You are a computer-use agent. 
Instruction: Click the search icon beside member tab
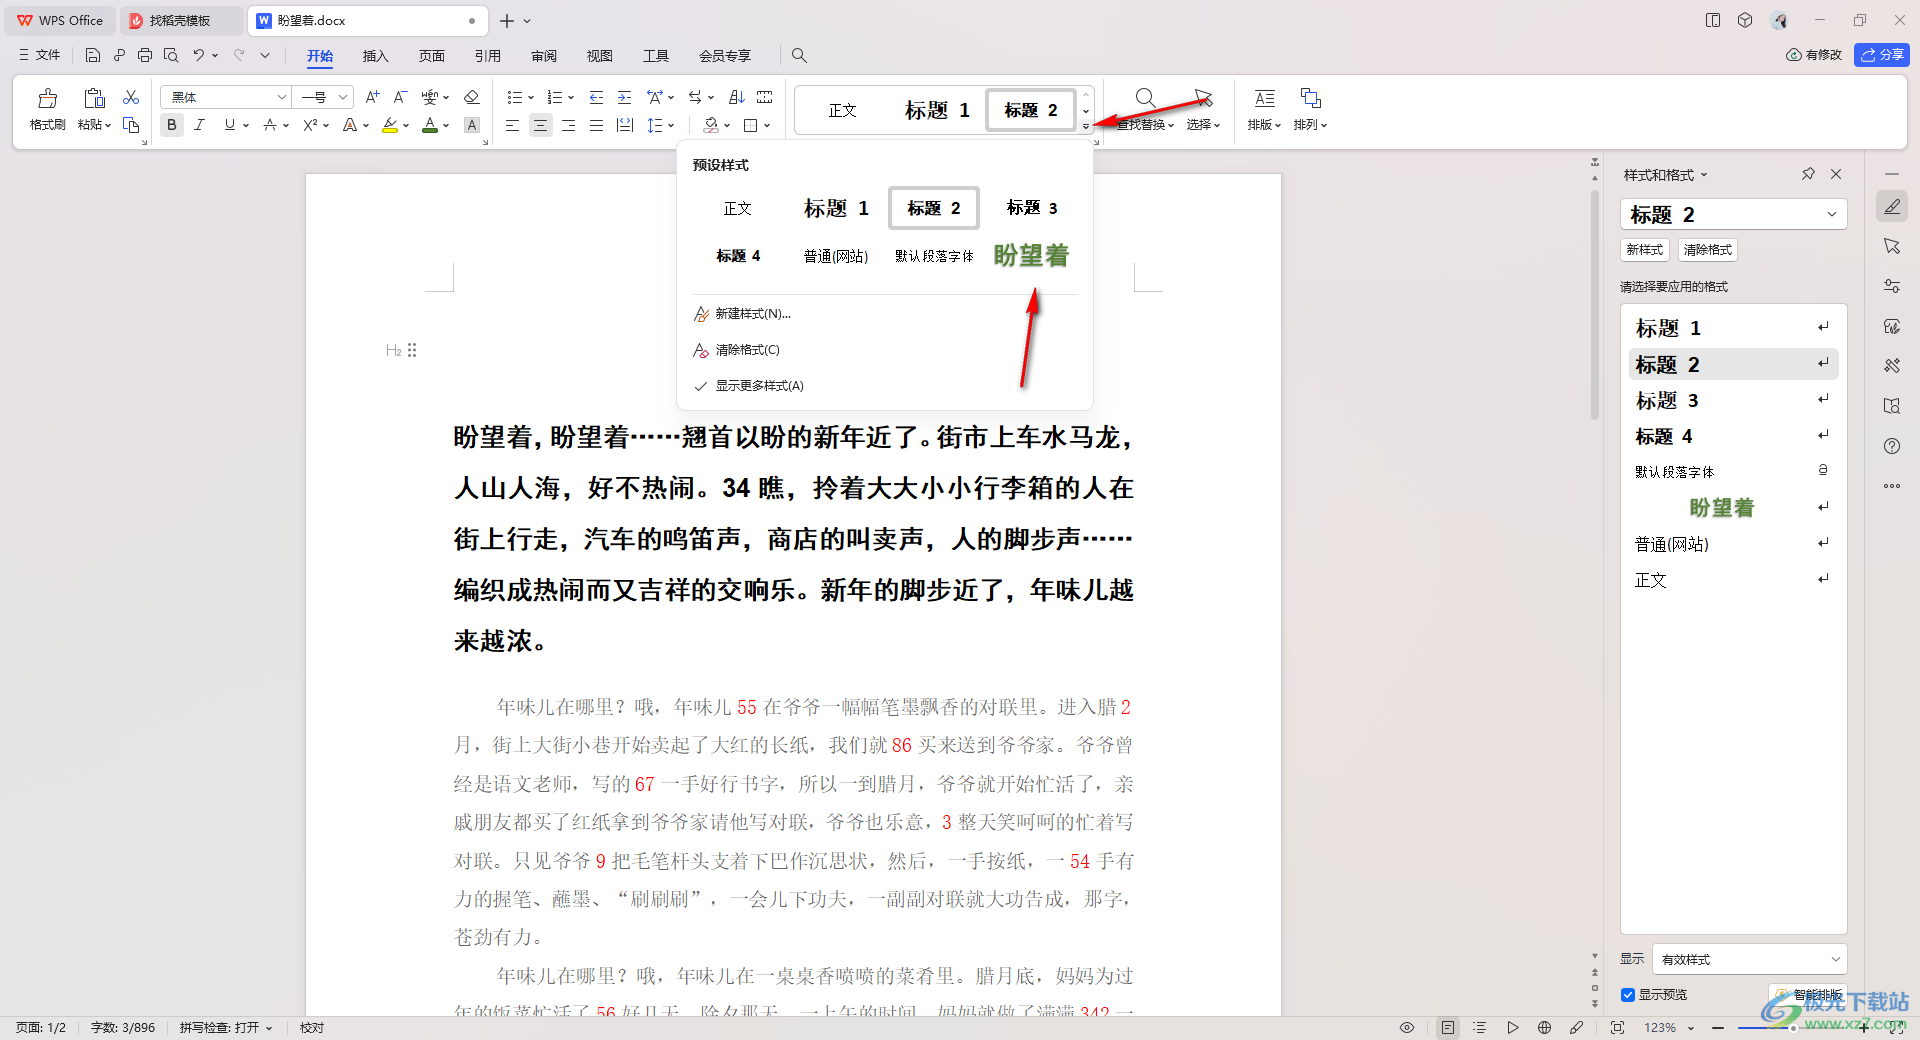(799, 55)
